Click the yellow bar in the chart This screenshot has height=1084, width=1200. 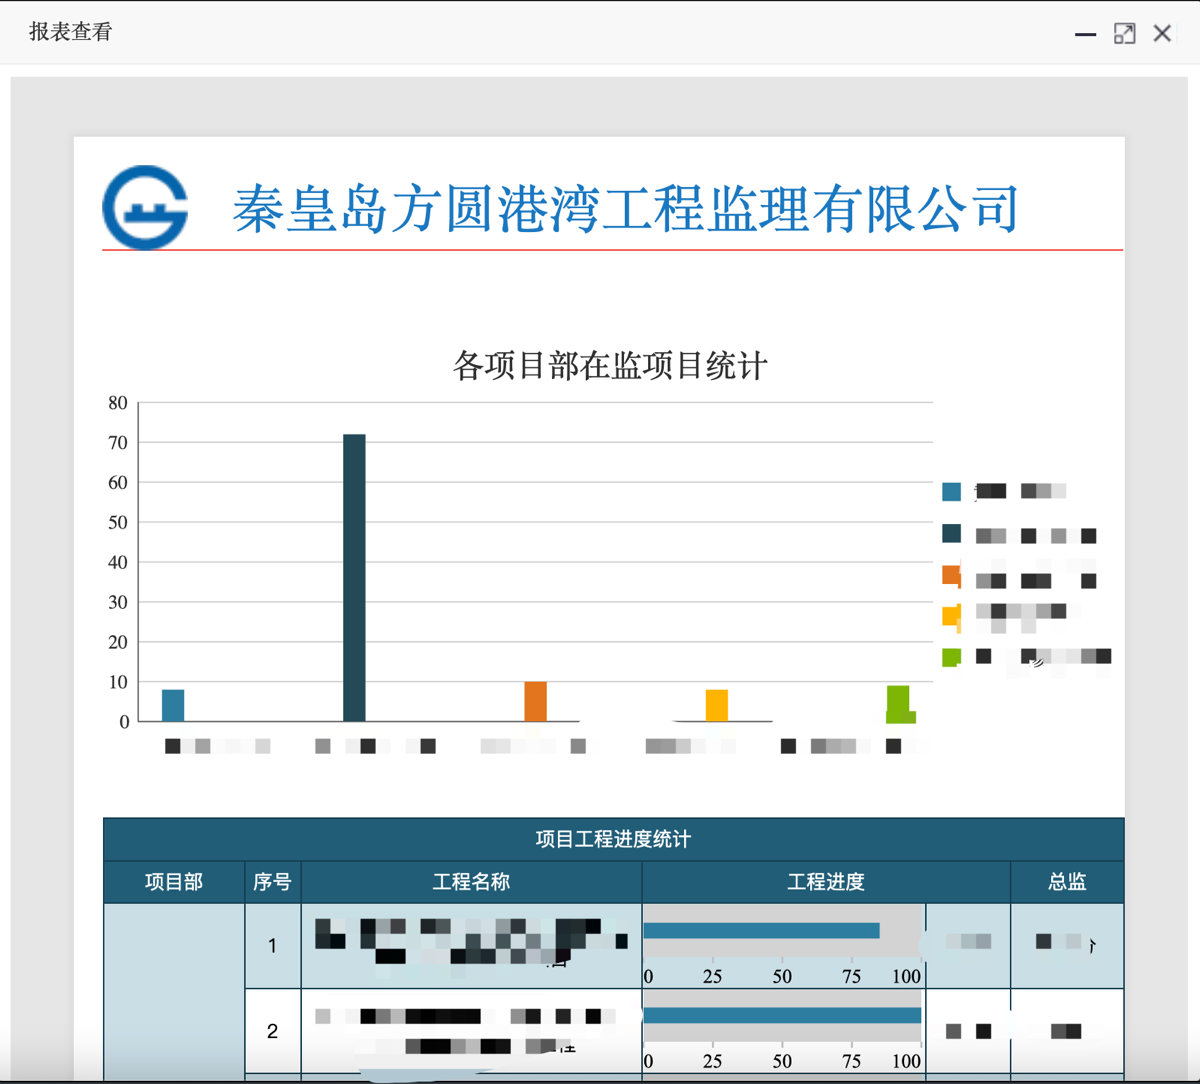[716, 705]
